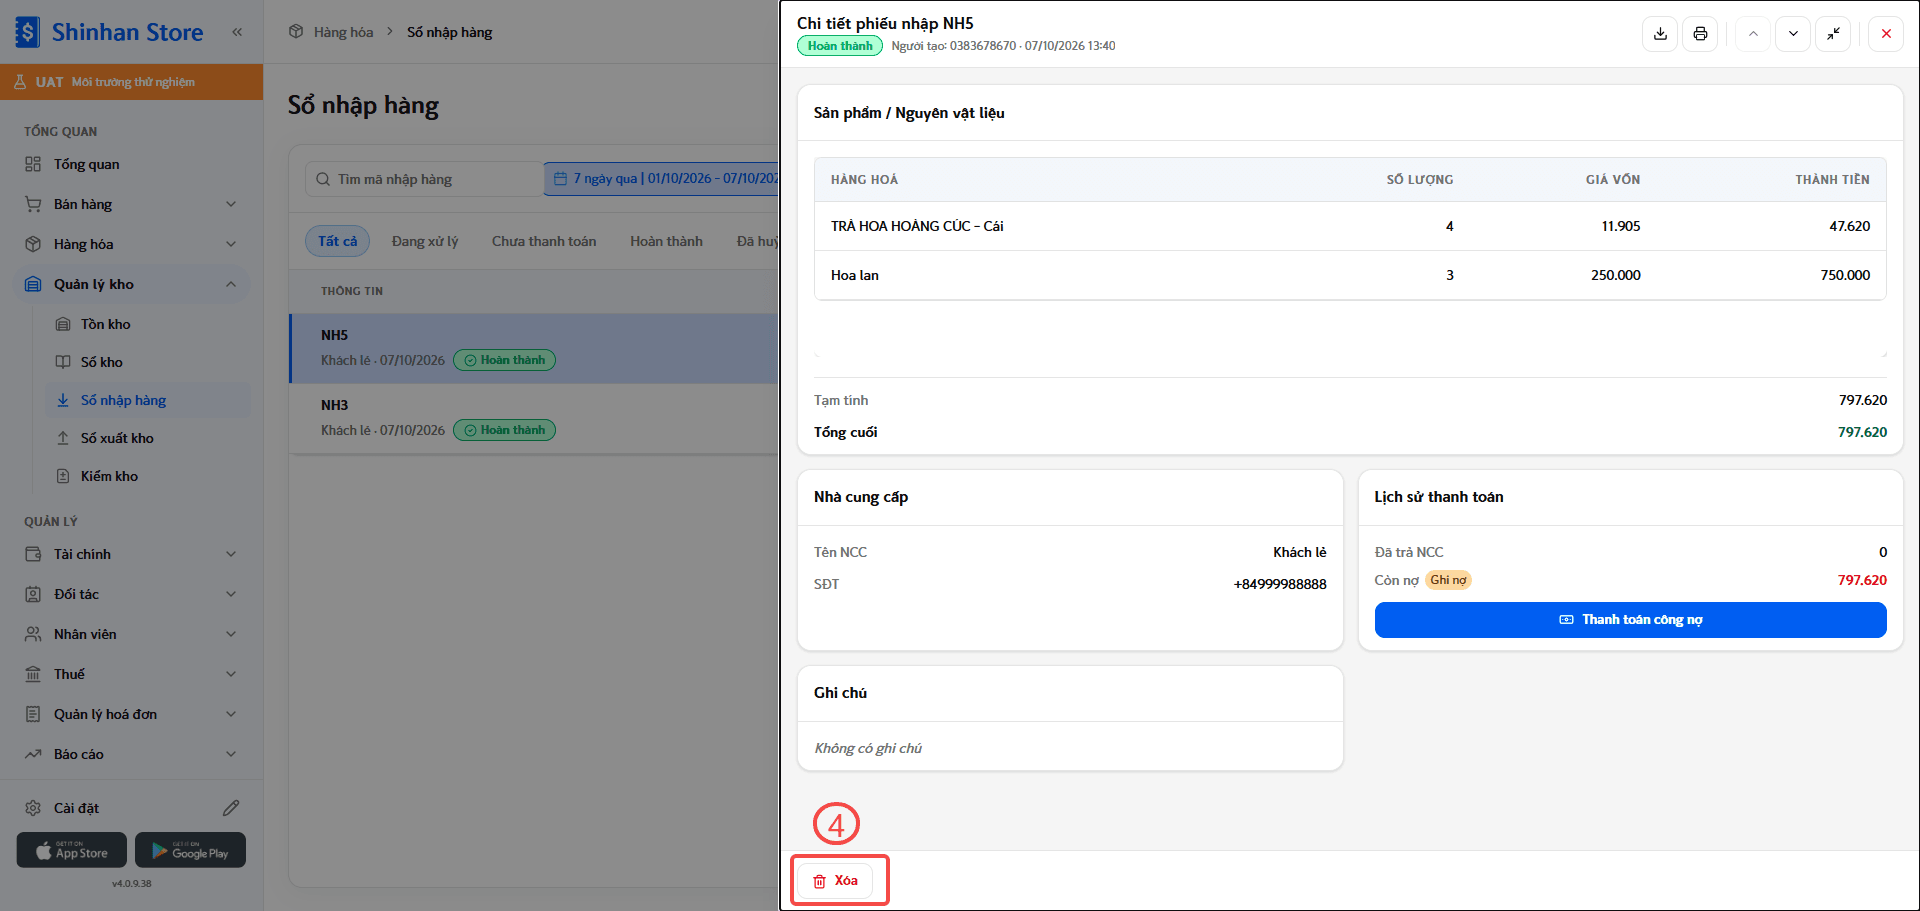The image size is (1920, 911).
Task: Open Tồn kho in sidebar
Action: coord(148,324)
